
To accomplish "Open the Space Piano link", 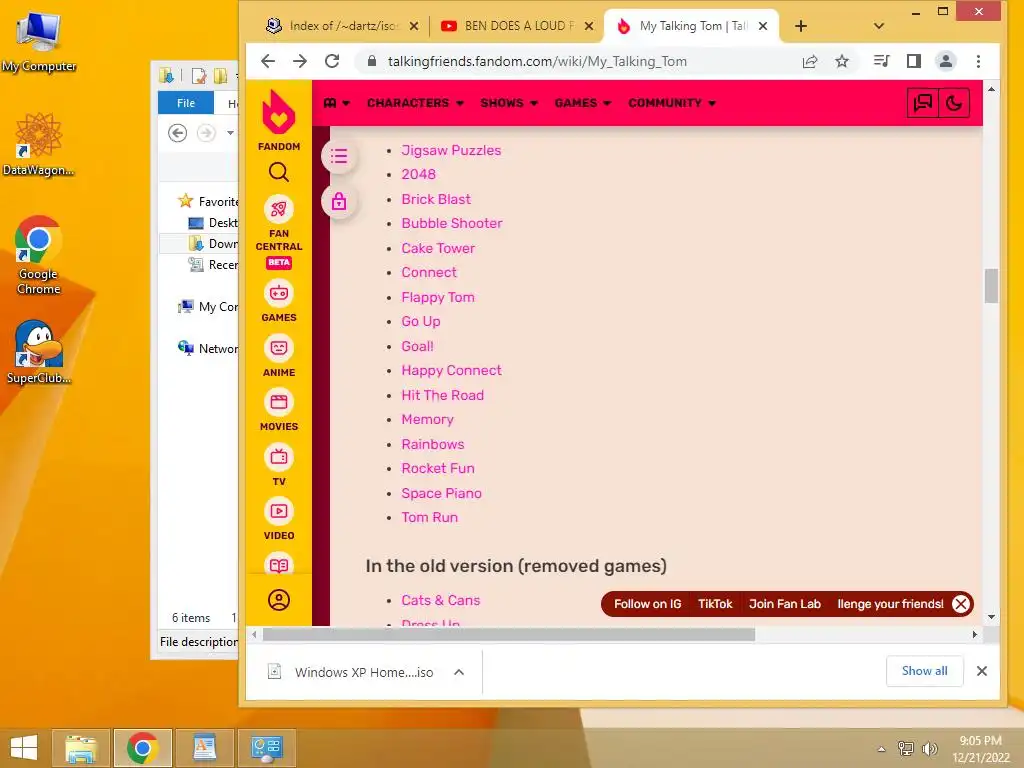I will click(441, 493).
